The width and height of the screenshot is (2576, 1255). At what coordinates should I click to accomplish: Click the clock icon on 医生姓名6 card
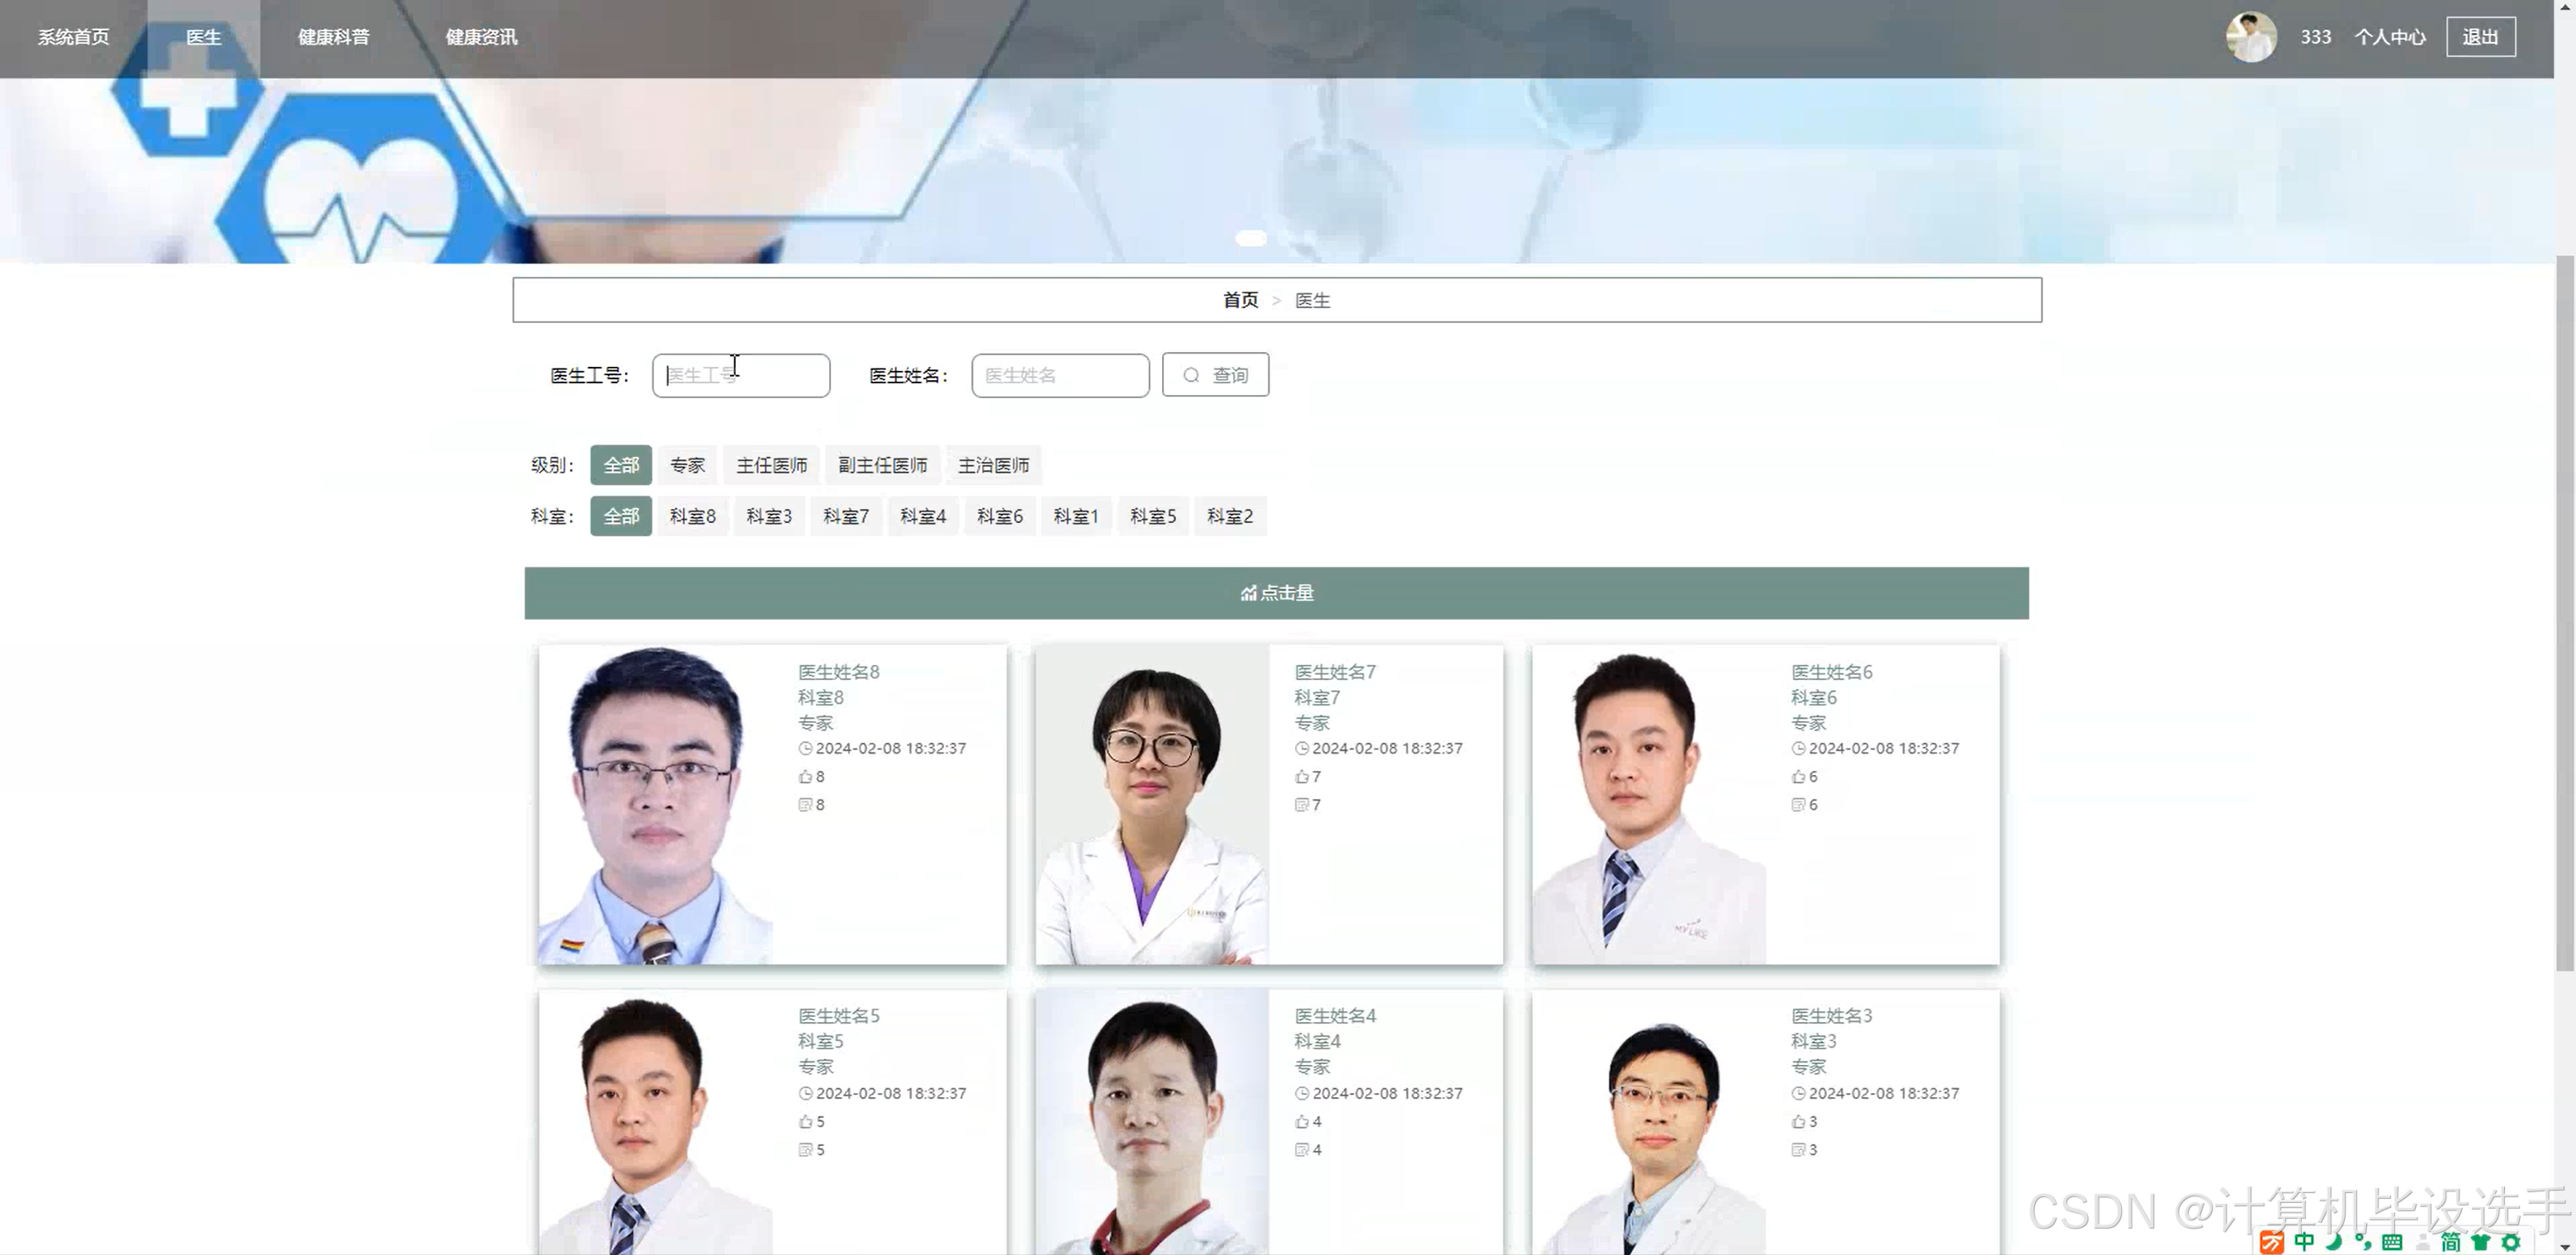coord(1798,748)
